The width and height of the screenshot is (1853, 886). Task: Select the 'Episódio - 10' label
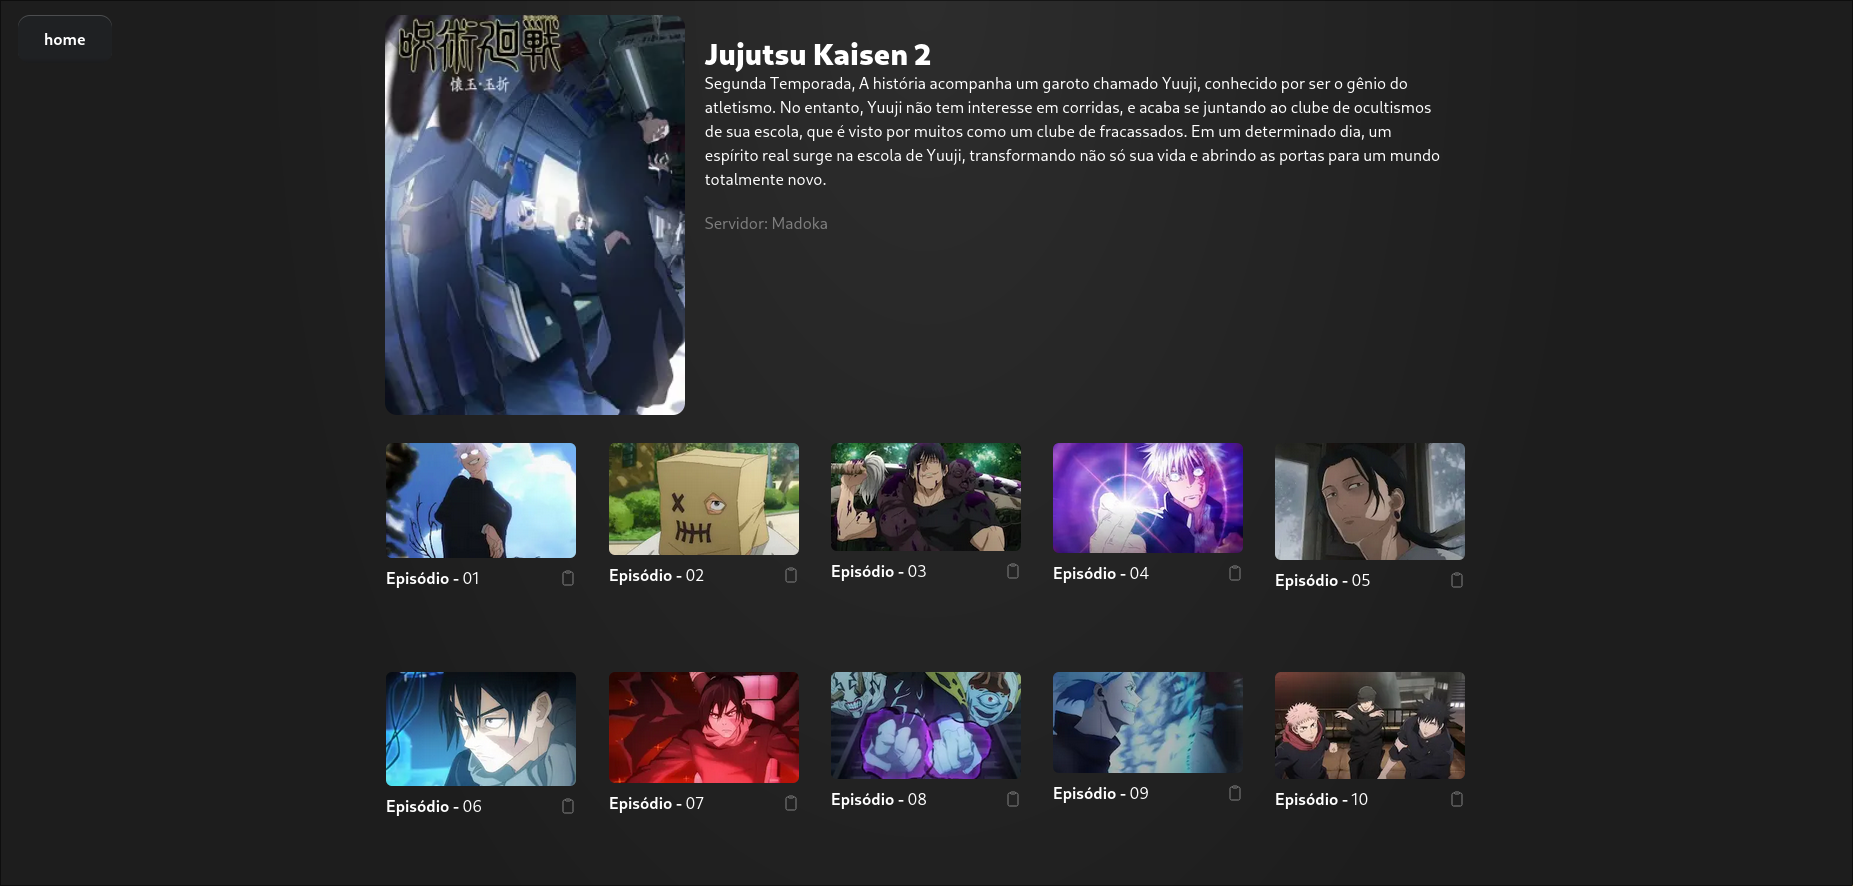tap(1321, 799)
